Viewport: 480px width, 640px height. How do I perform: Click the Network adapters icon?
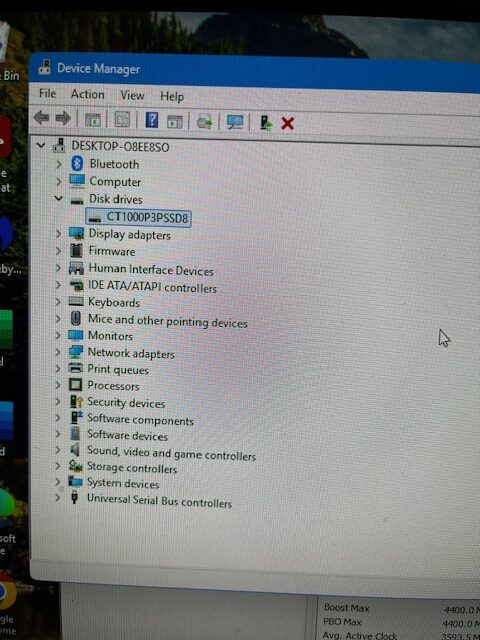coord(76,352)
